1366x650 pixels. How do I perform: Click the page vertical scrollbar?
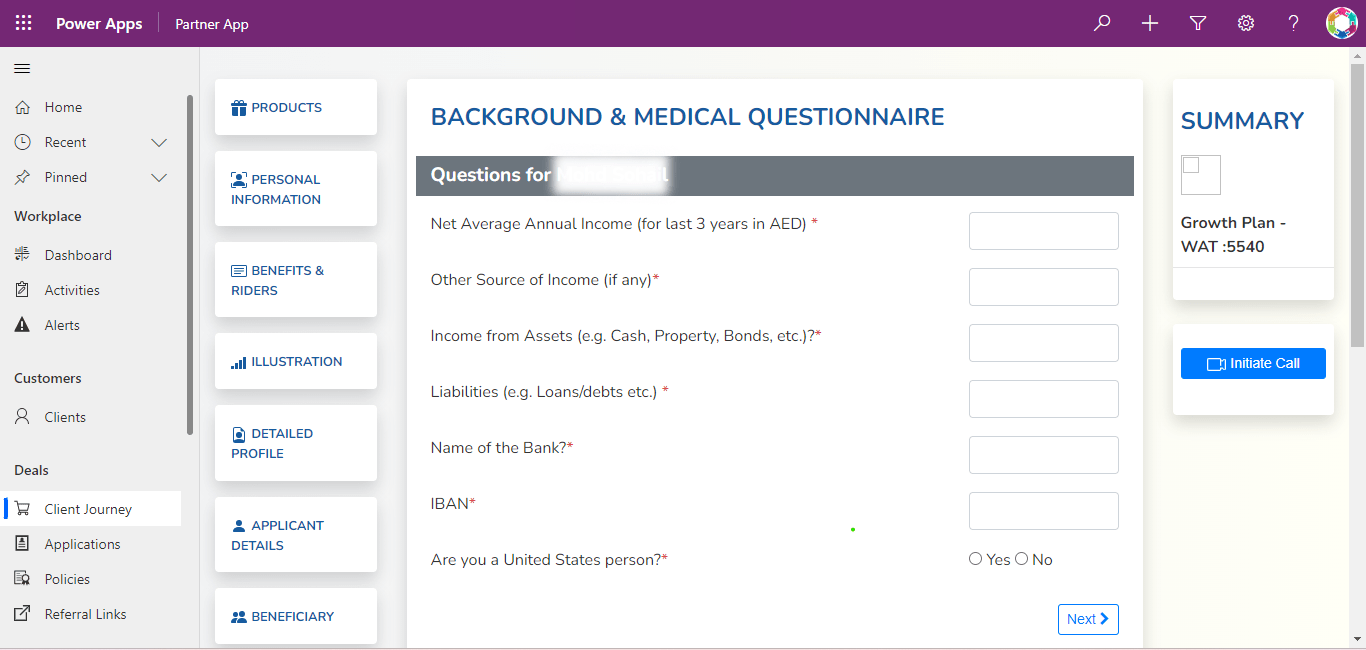point(1357,200)
